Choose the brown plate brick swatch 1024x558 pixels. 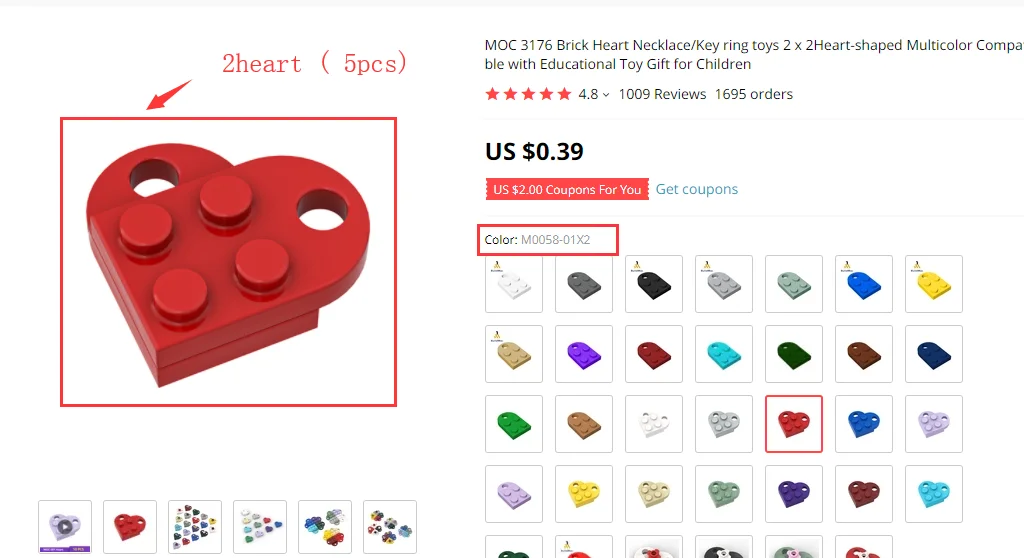point(863,353)
